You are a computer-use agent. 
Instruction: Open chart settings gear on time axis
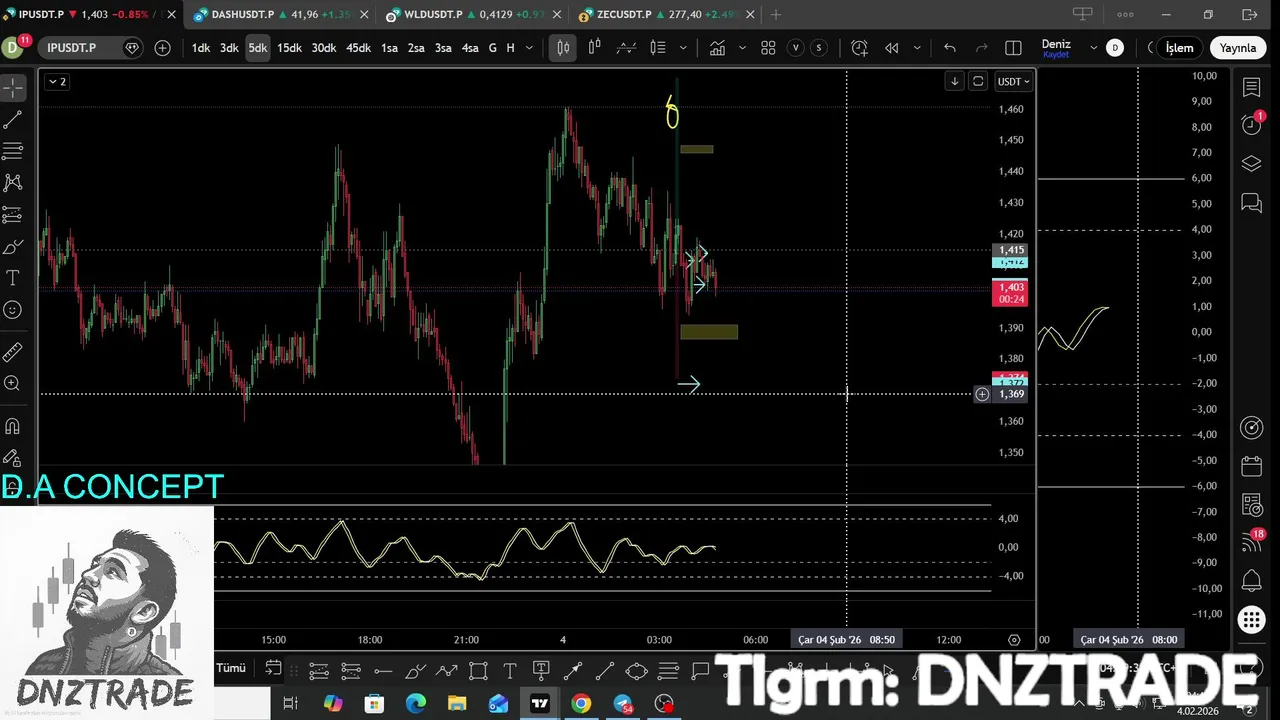[1014, 640]
